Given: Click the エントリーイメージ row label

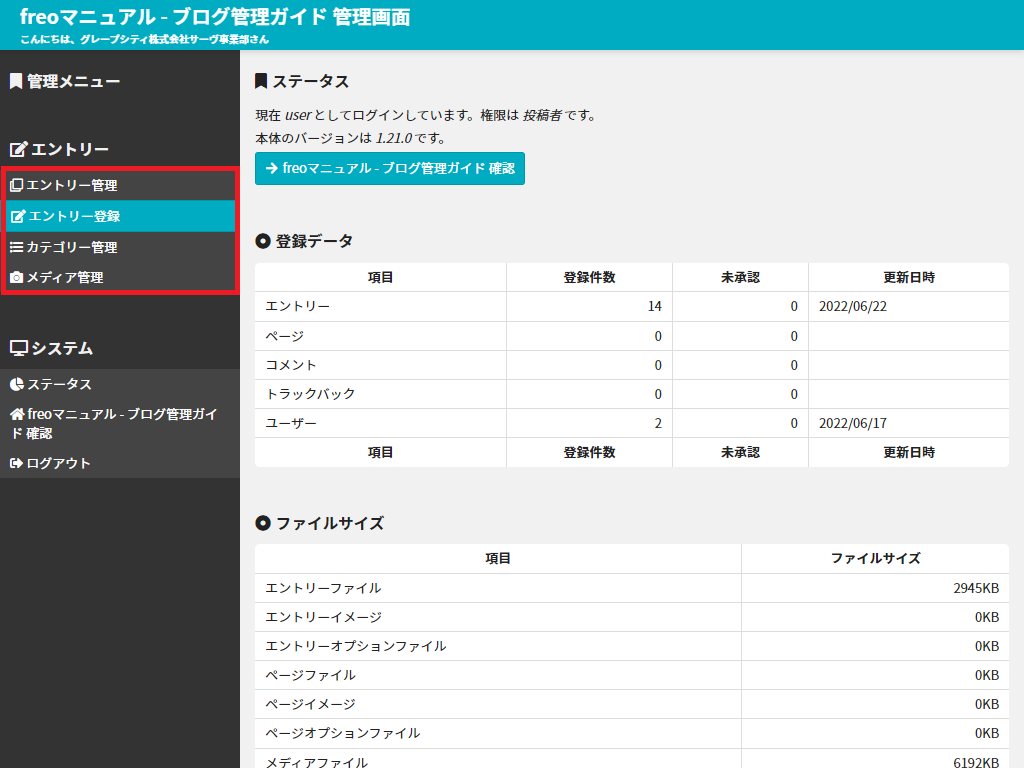Looking at the screenshot, I should click(x=323, y=617).
